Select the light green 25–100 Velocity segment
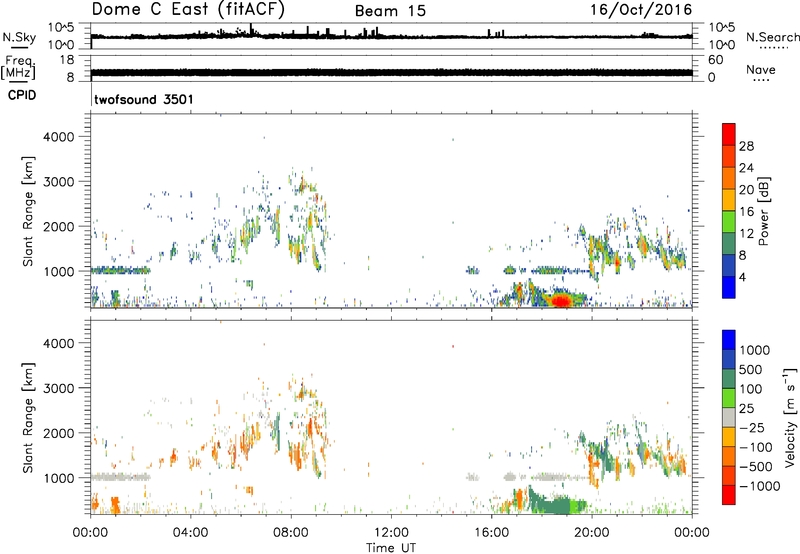 click(729, 398)
